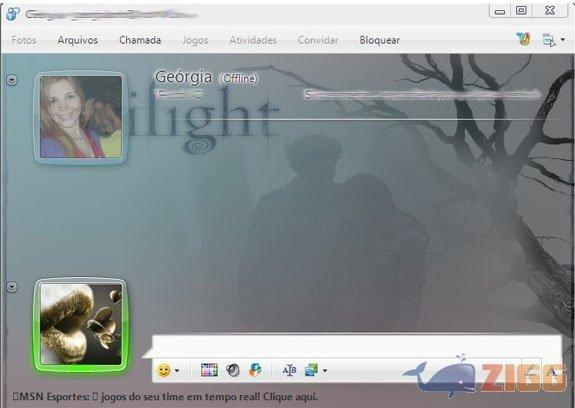Expand the background picture dropdown arrow

tap(325, 371)
